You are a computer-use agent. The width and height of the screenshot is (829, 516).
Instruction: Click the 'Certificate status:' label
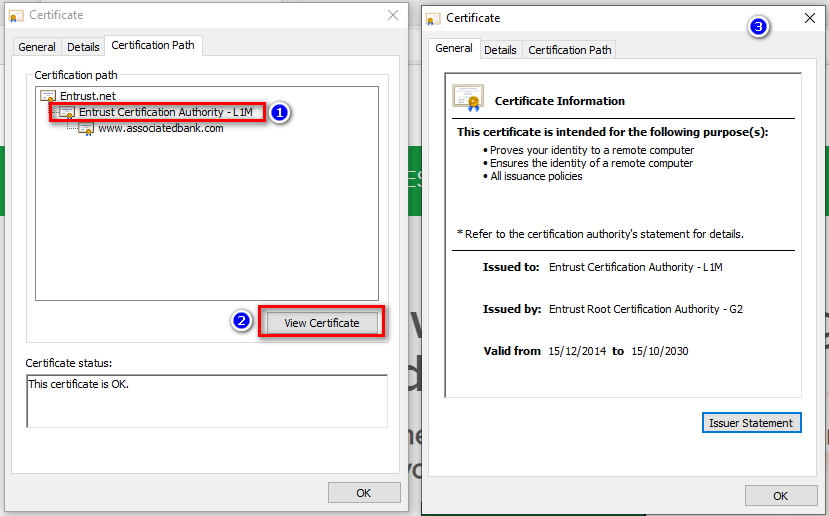pyautogui.click(x=69, y=363)
